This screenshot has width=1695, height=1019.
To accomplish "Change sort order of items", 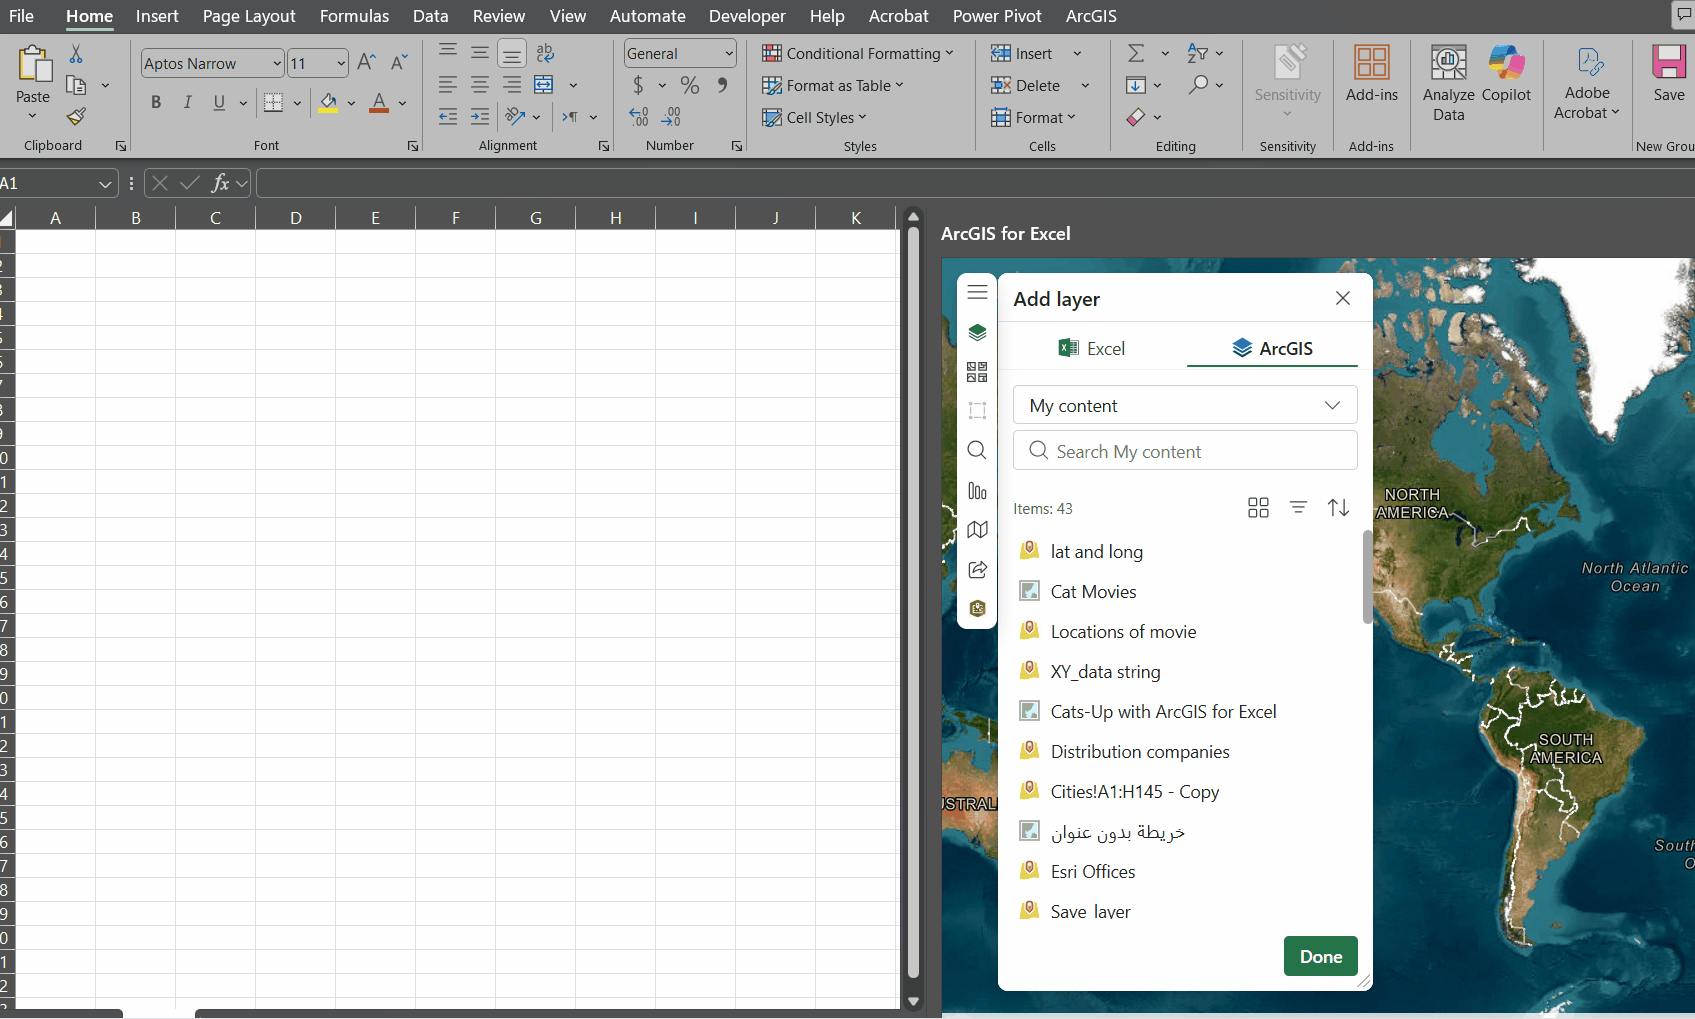I will point(1338,508).
